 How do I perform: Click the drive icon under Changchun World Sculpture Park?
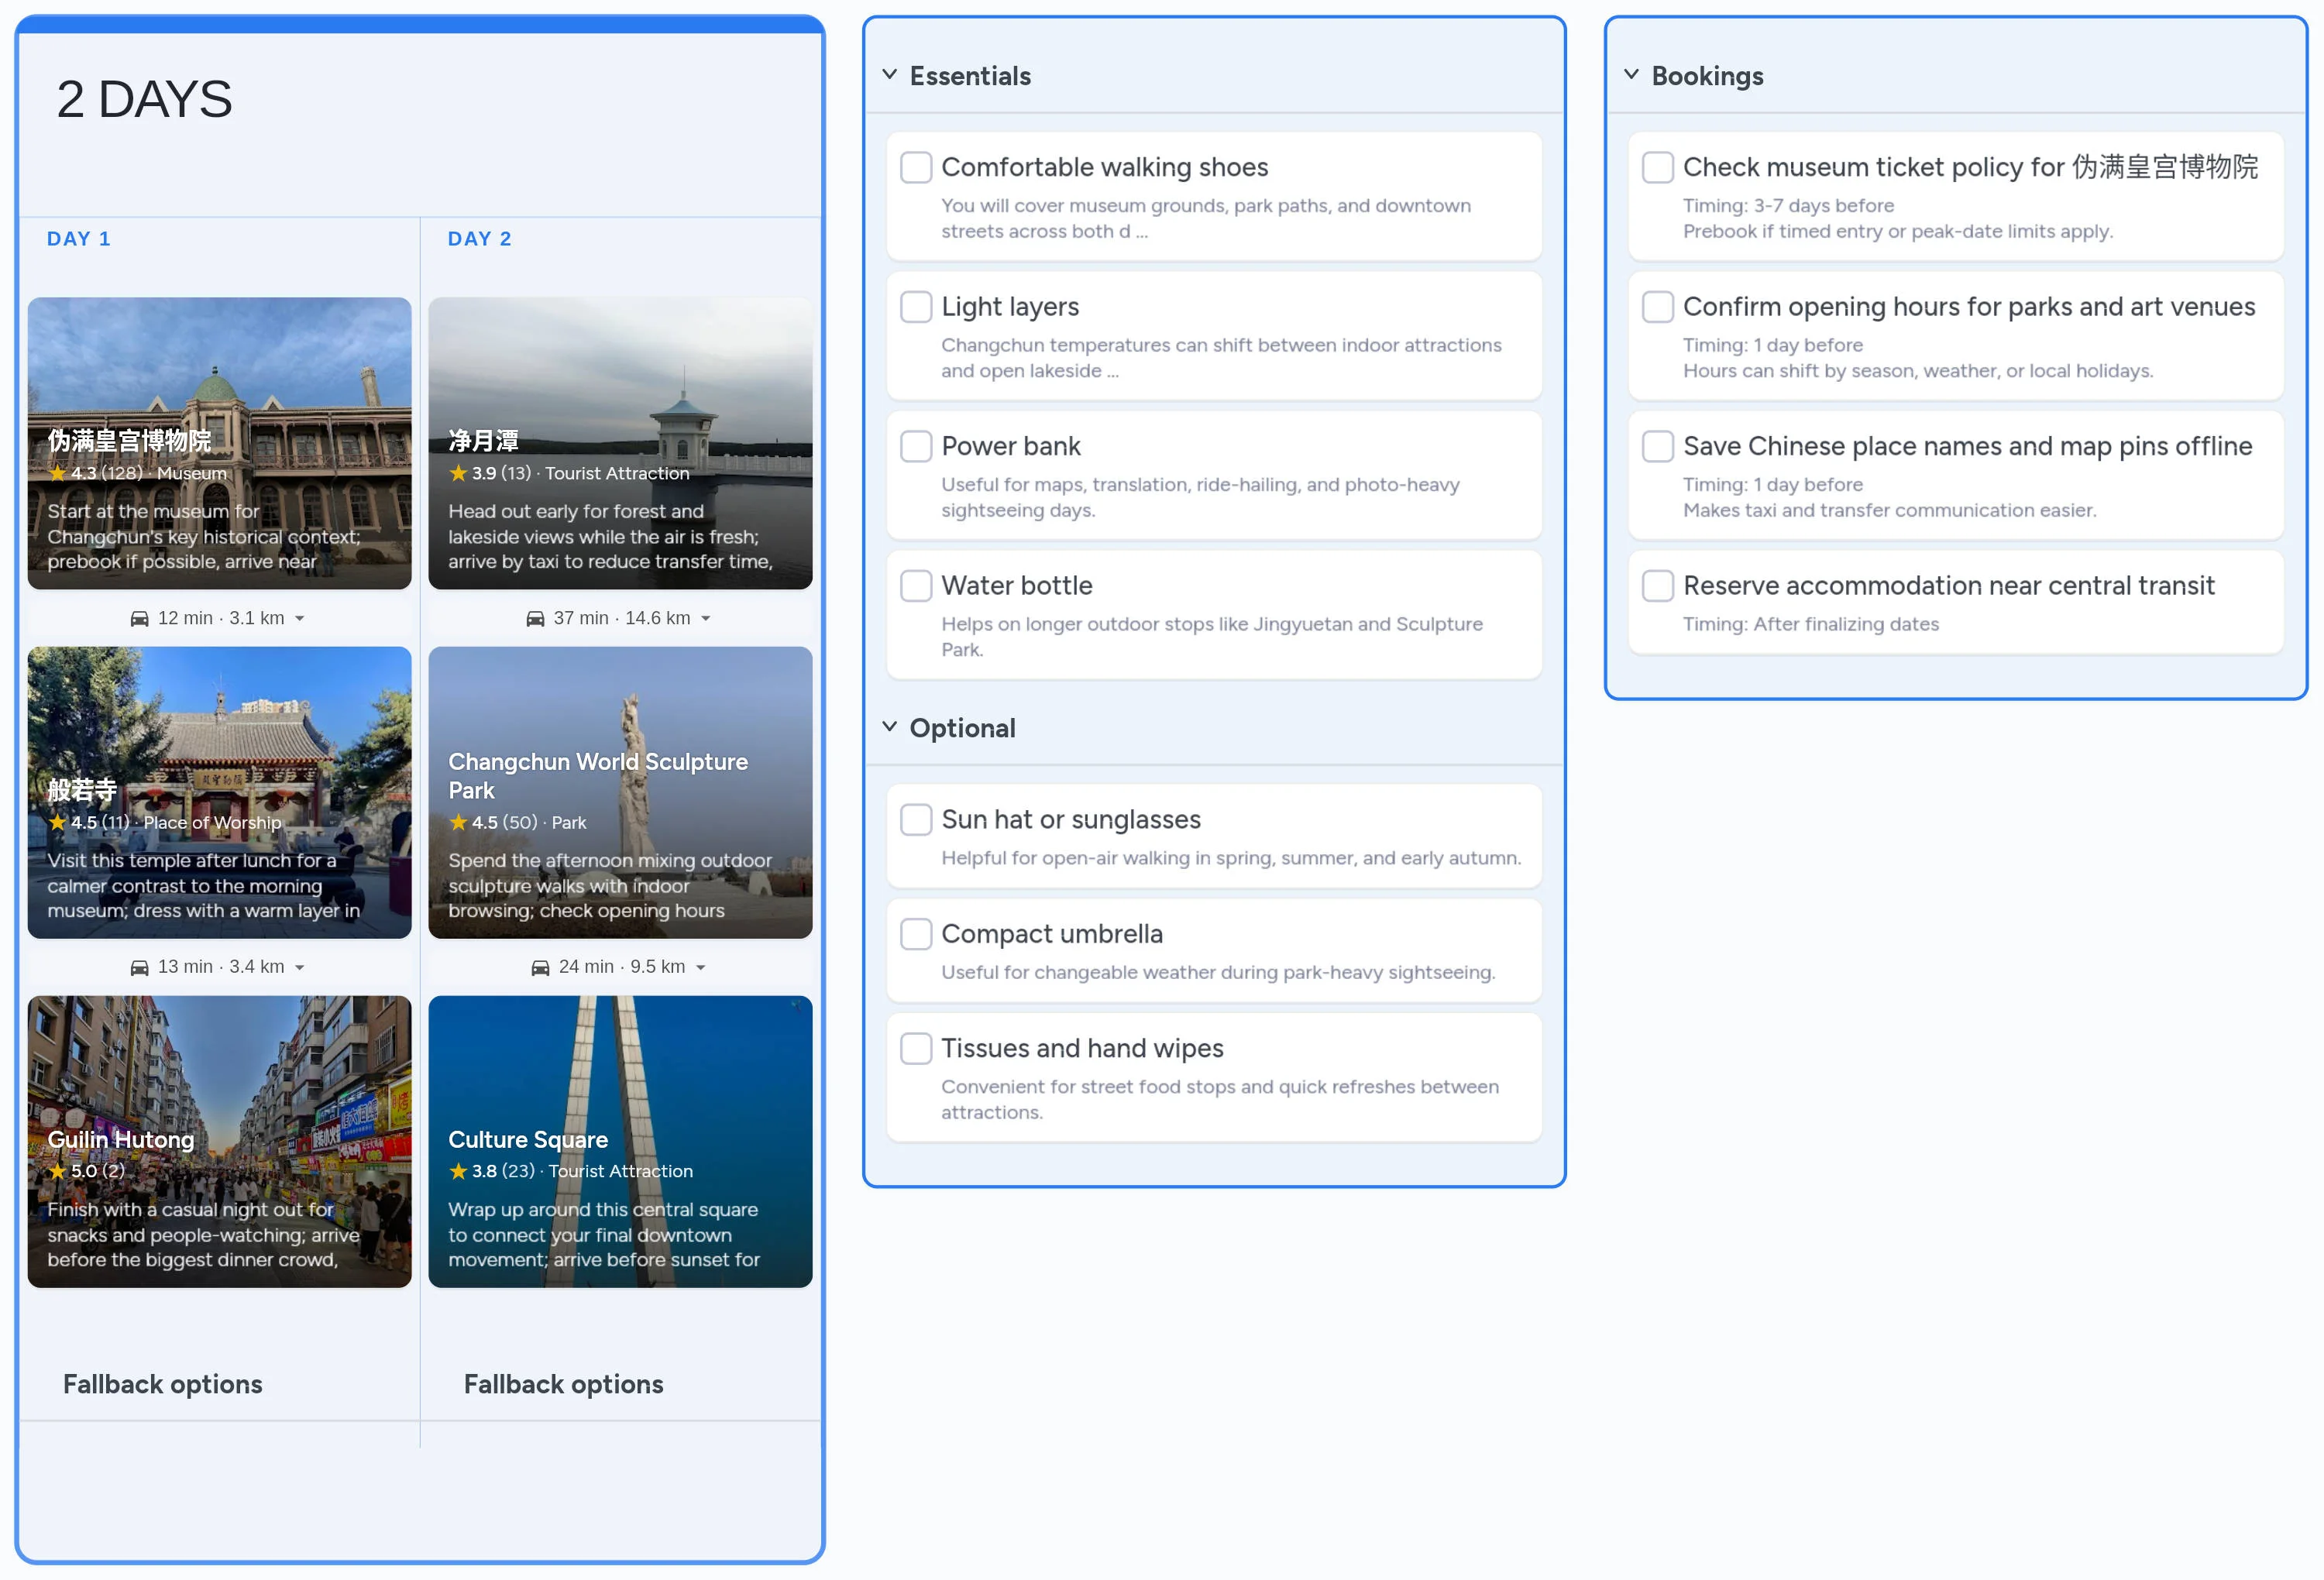540,966
